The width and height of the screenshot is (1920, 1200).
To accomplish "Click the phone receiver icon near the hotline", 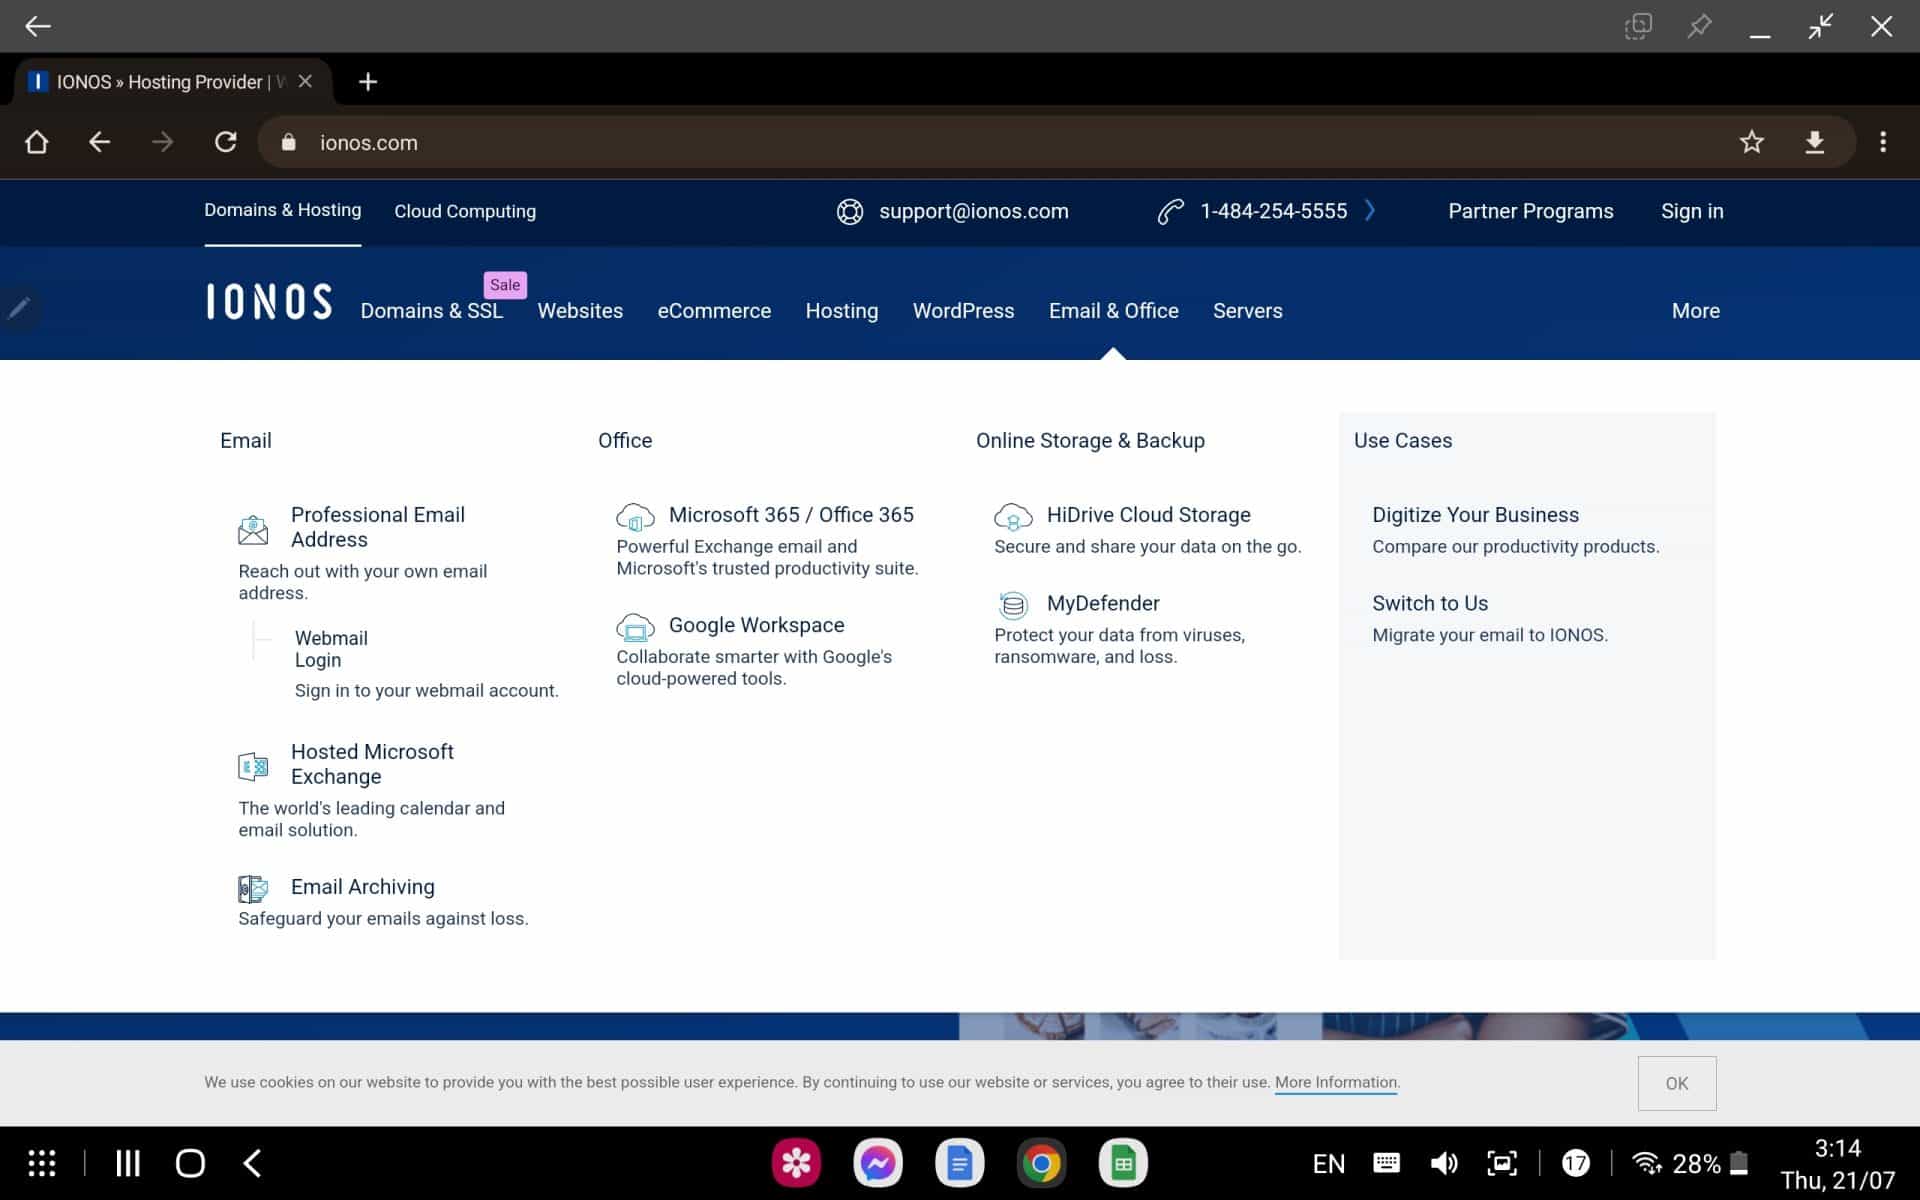I will click(1171, 211).
